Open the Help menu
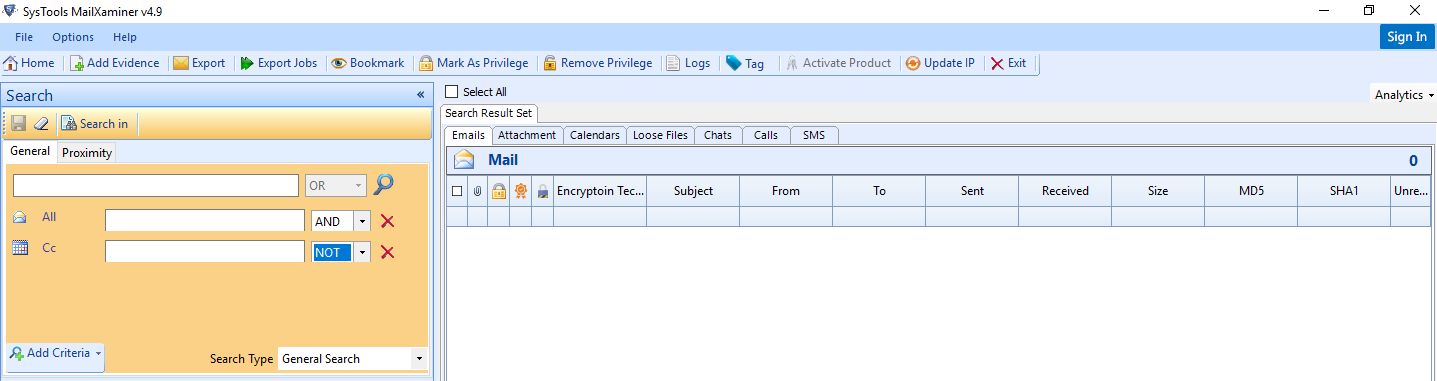The image size is (1437, 381). (125, 37)
